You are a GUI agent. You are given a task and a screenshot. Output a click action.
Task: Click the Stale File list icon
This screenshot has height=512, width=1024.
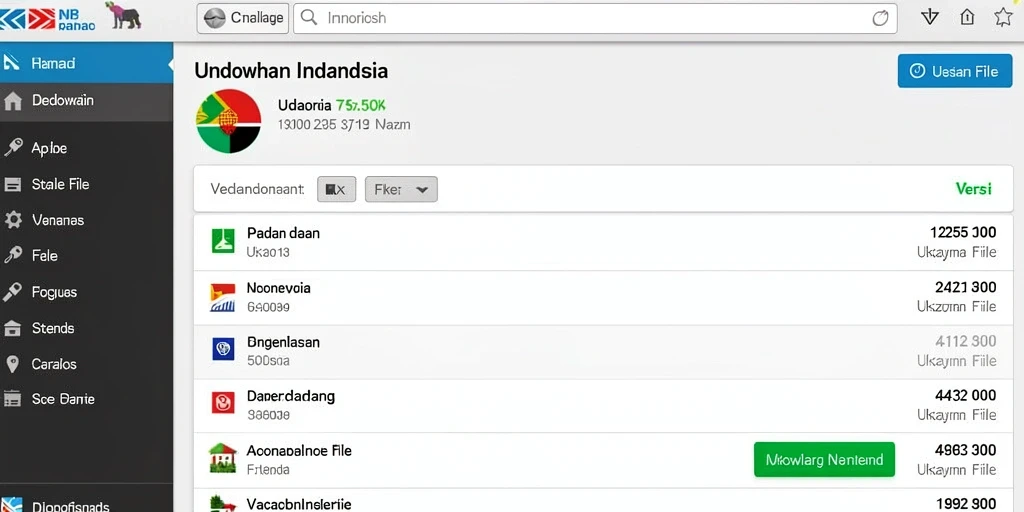point(12,185)
